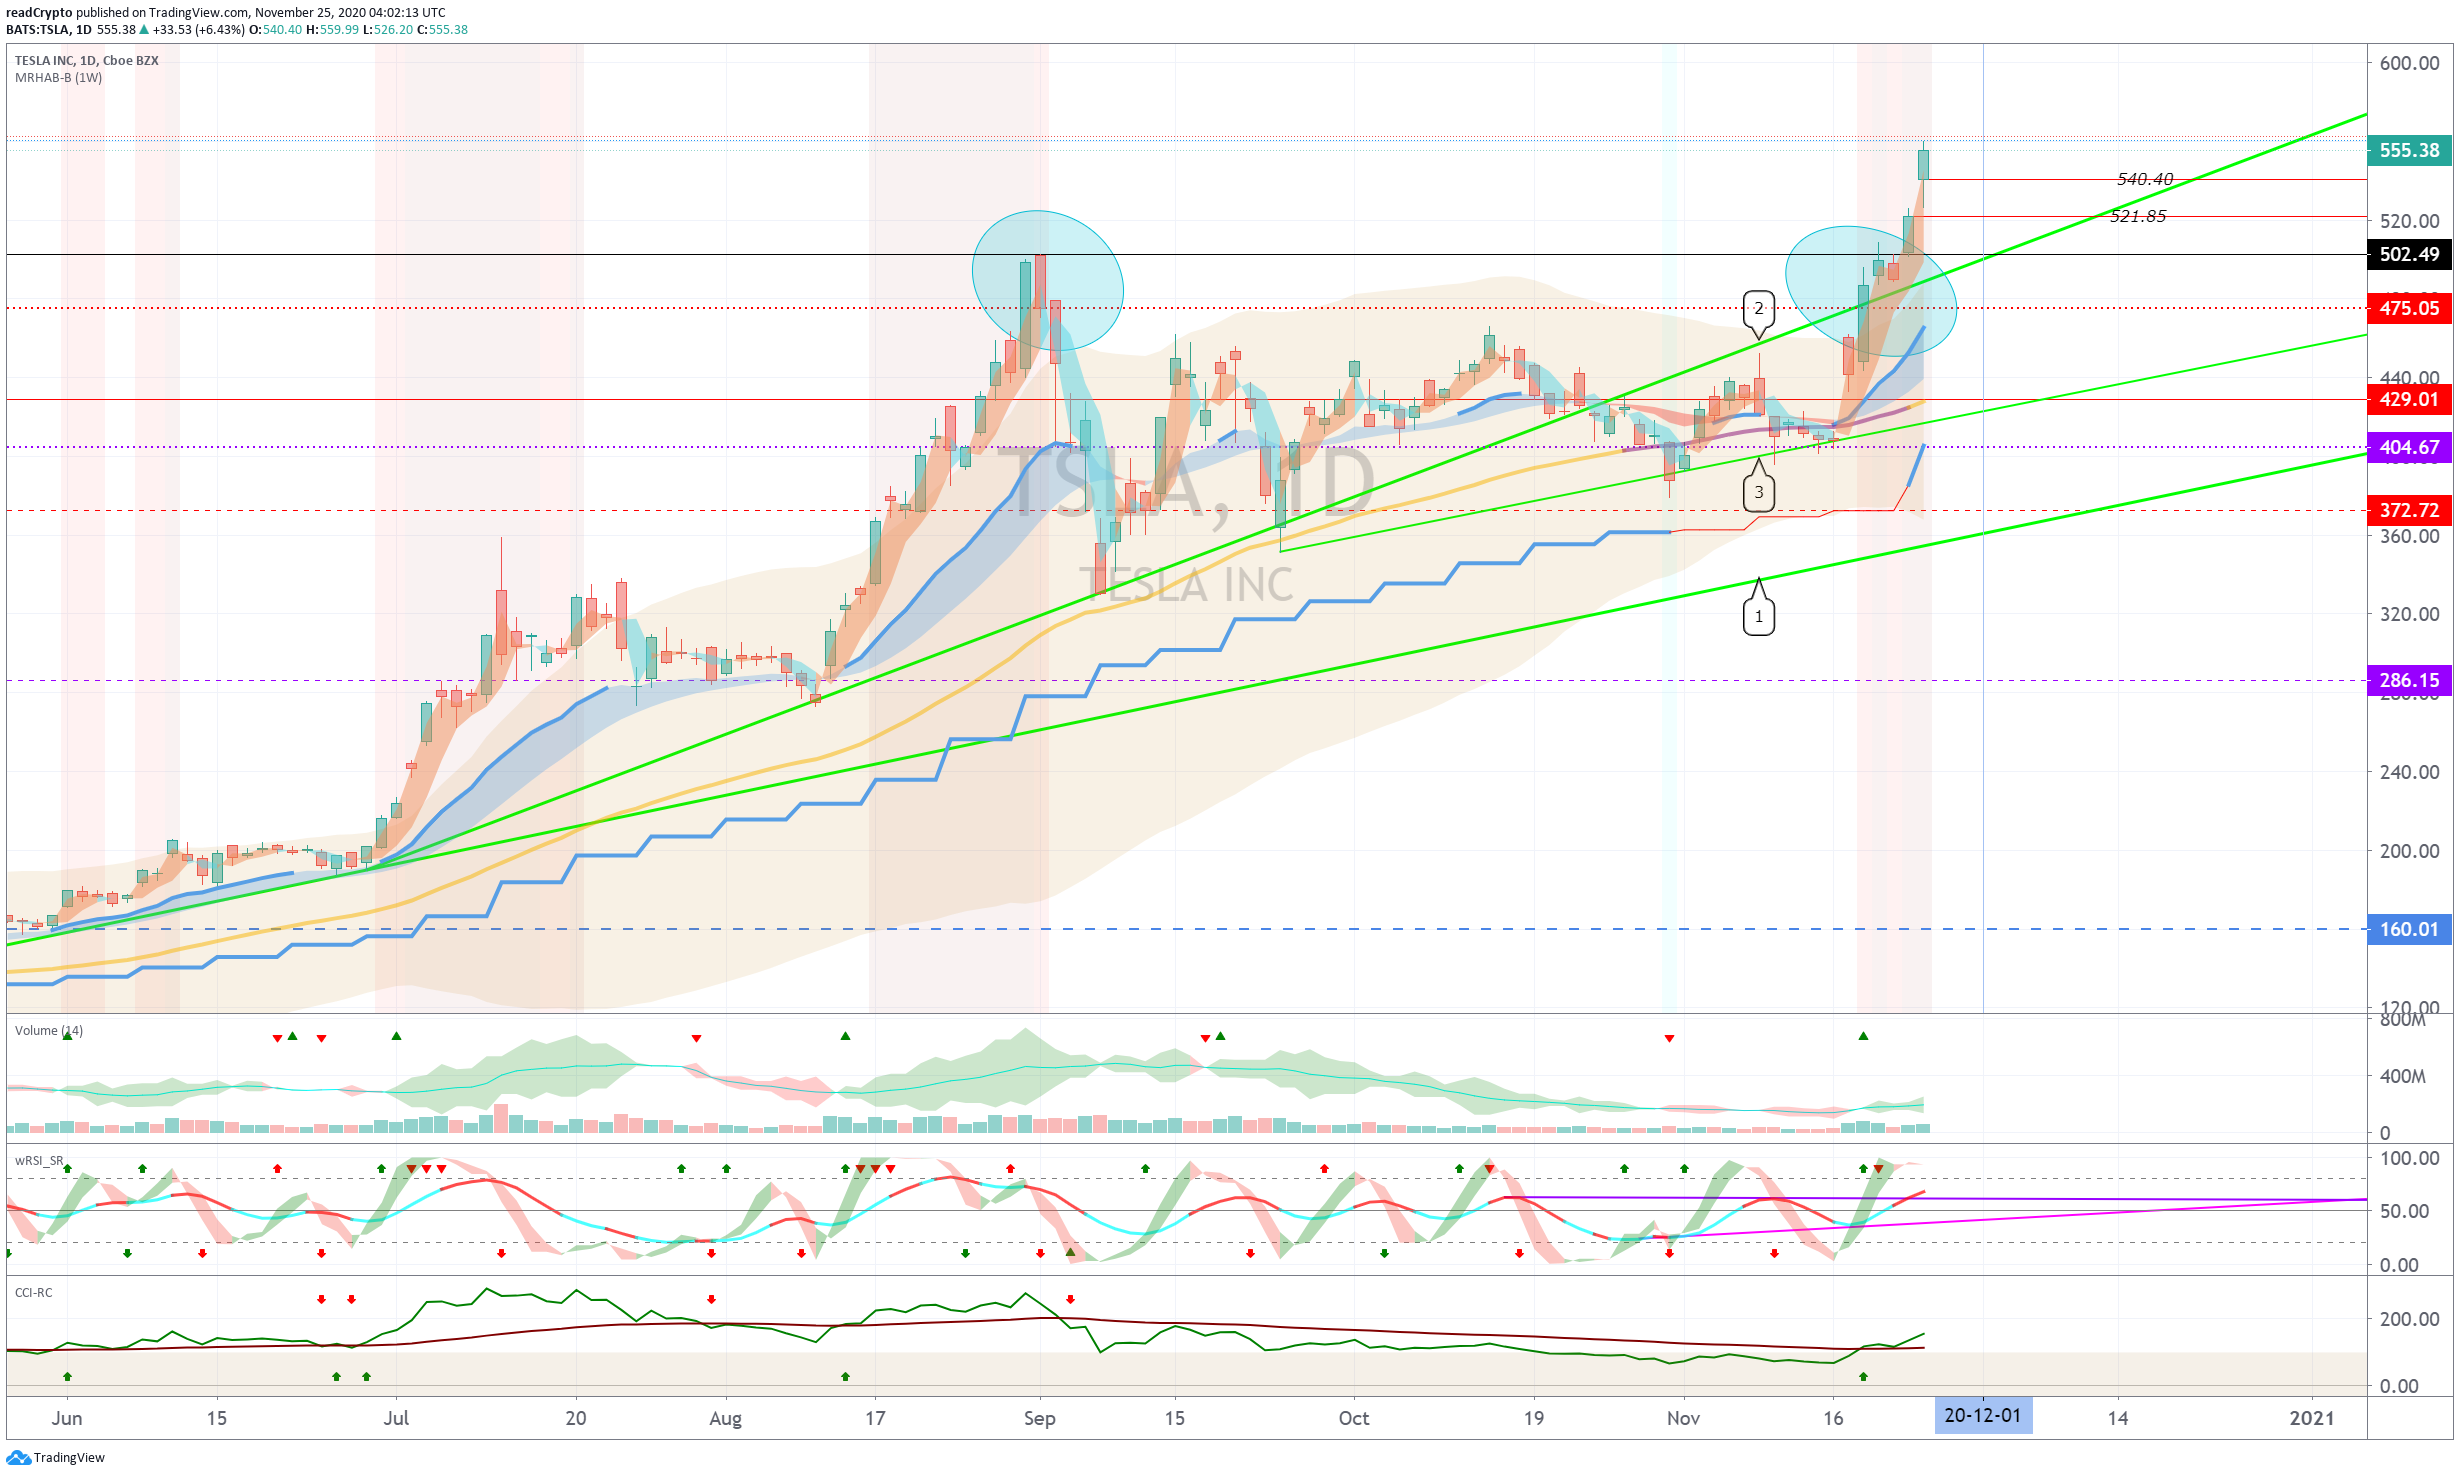Click the Sep label on time axis
Viewport: 2460px width, 1476px height.
1040,1418
